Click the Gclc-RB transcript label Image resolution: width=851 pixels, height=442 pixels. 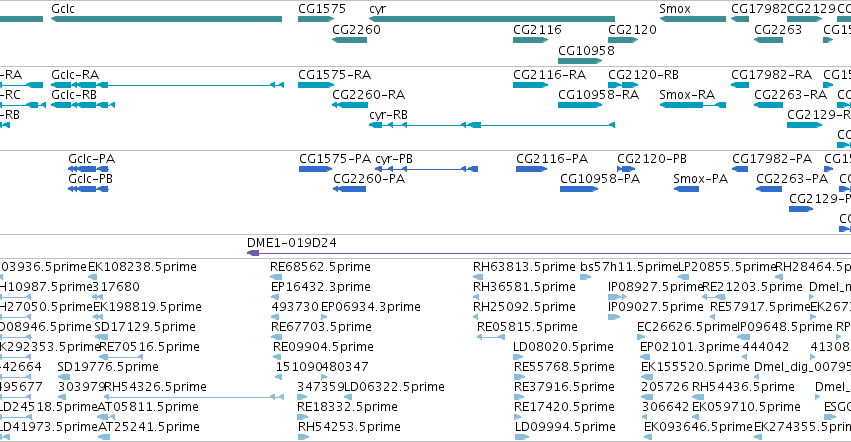pos(74,94)
